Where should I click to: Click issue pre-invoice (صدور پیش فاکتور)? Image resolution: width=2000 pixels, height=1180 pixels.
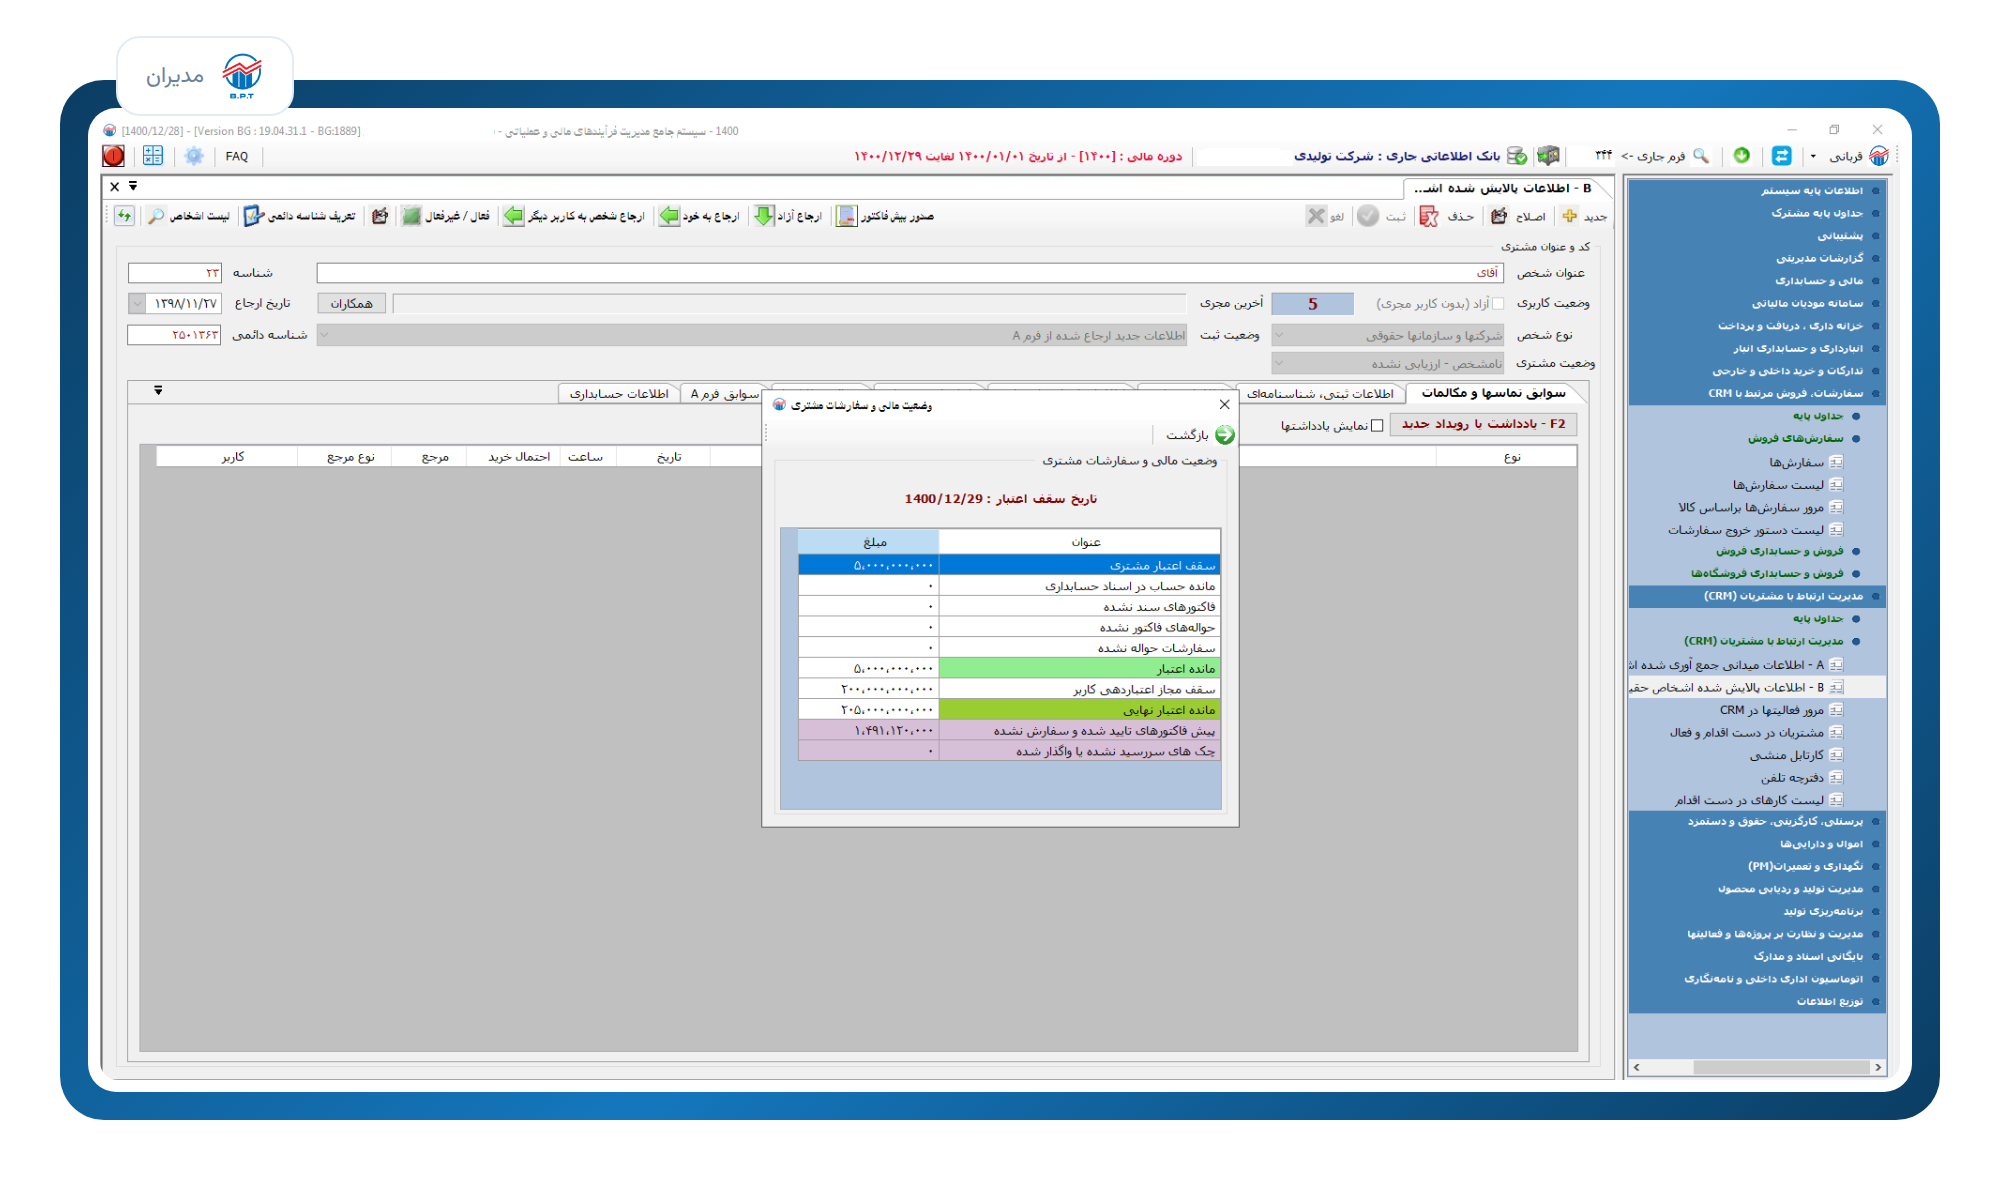point(885,216)
